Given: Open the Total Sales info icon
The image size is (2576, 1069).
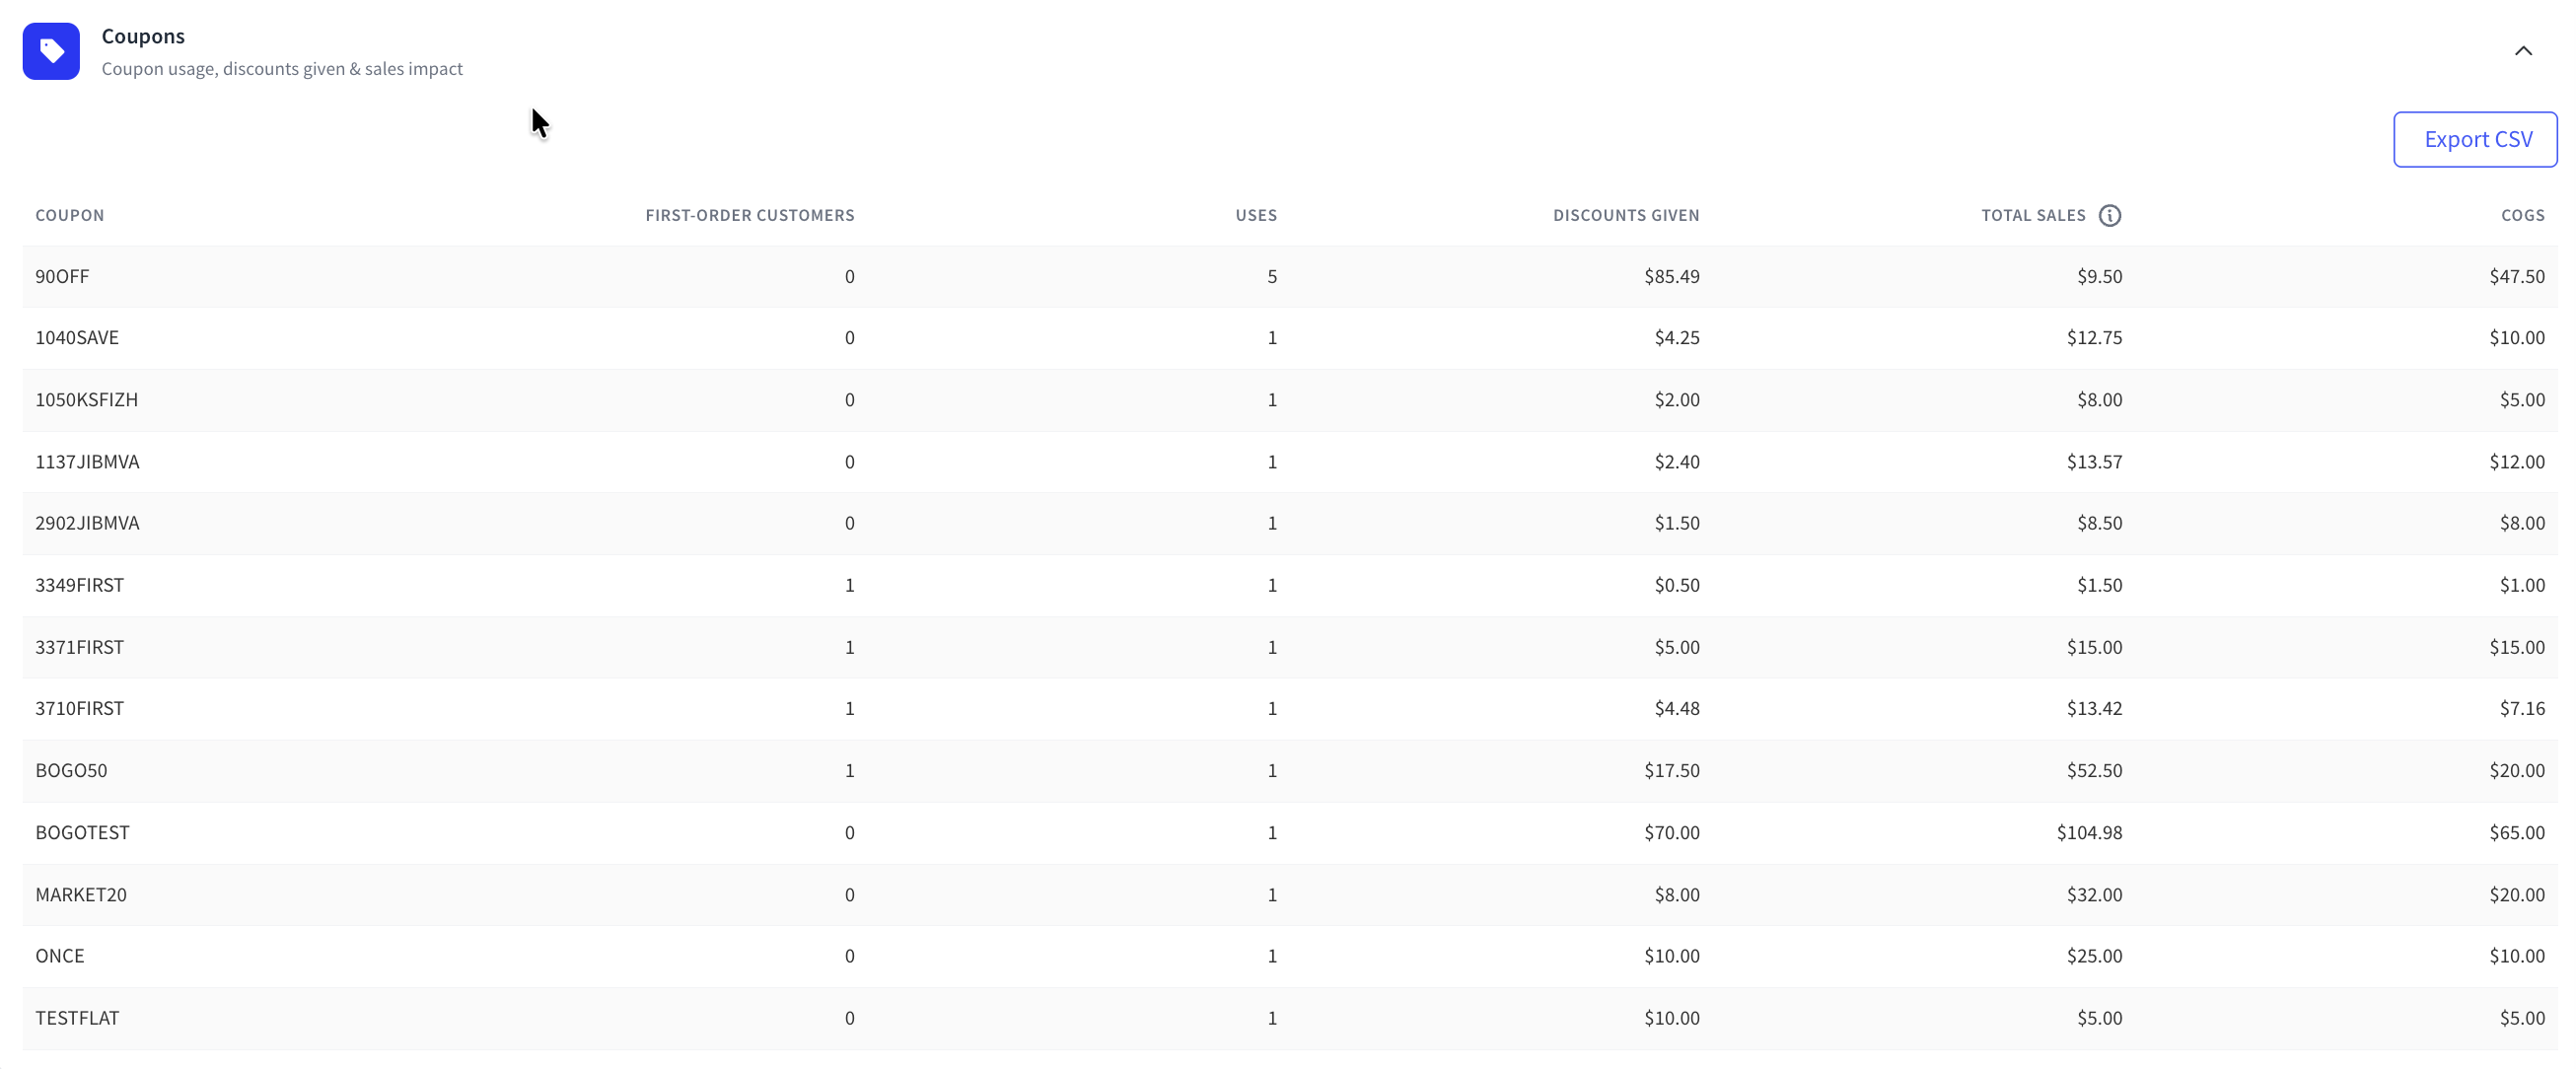Looking at the screenshot, I should pyautogui.click(x=2109, y=215).
